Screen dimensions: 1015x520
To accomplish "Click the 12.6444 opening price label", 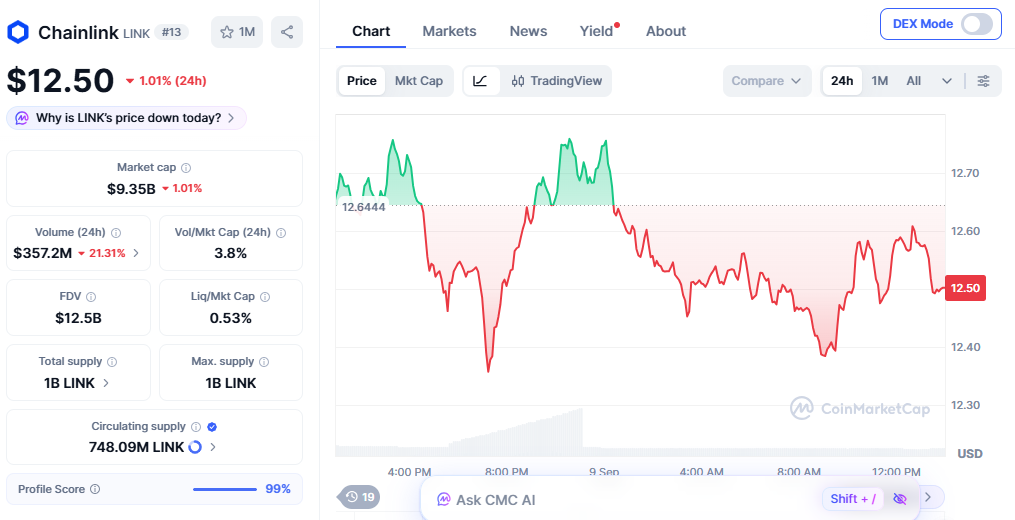I will point(363,207).
